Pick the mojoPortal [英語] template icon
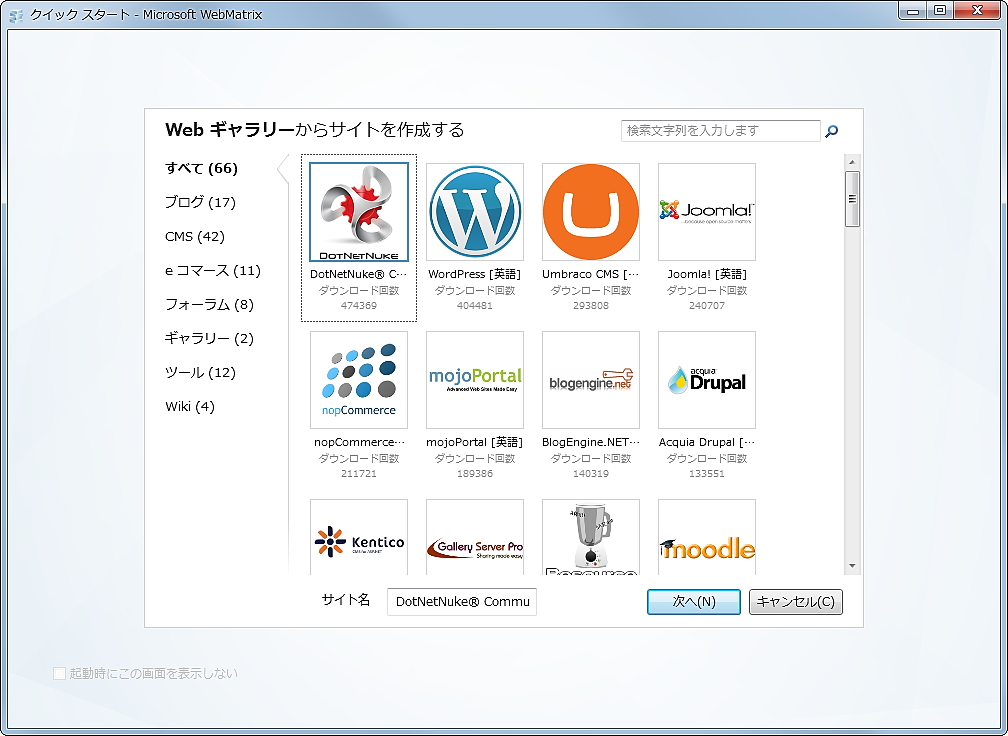The height and width of the screenshot is (736, 1008). [474, 379]
